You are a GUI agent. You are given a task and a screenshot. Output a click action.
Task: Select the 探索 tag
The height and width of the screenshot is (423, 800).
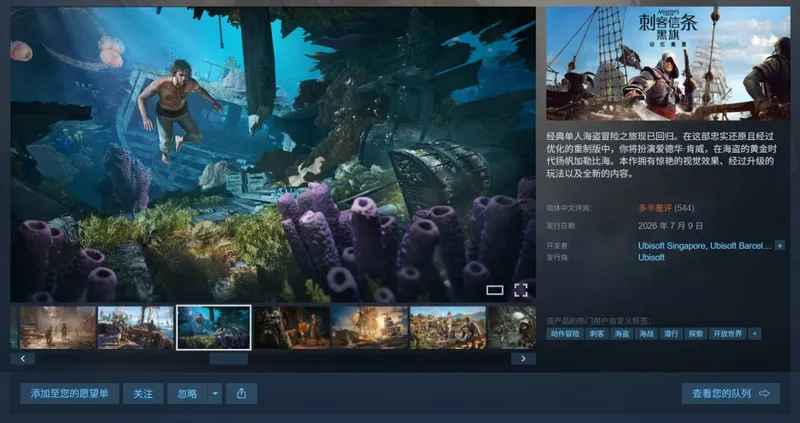point(696,334)
